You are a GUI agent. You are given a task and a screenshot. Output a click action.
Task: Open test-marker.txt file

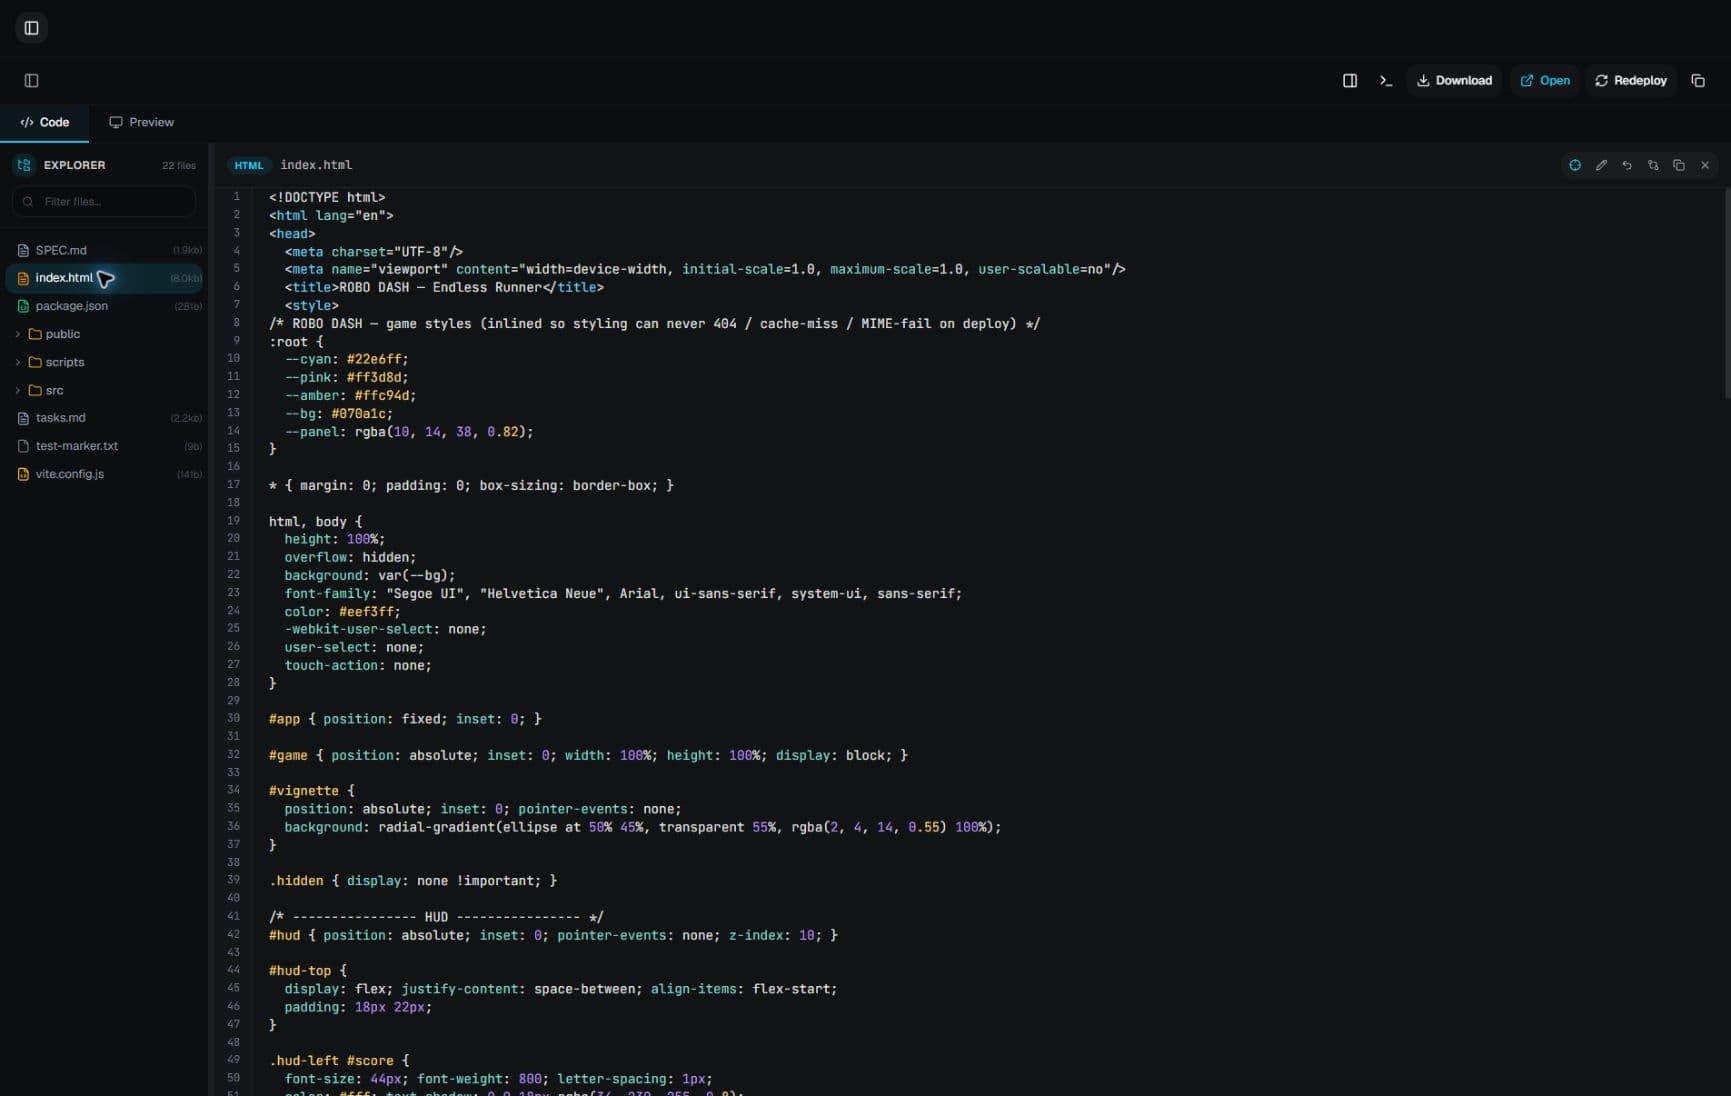[104, 446]
